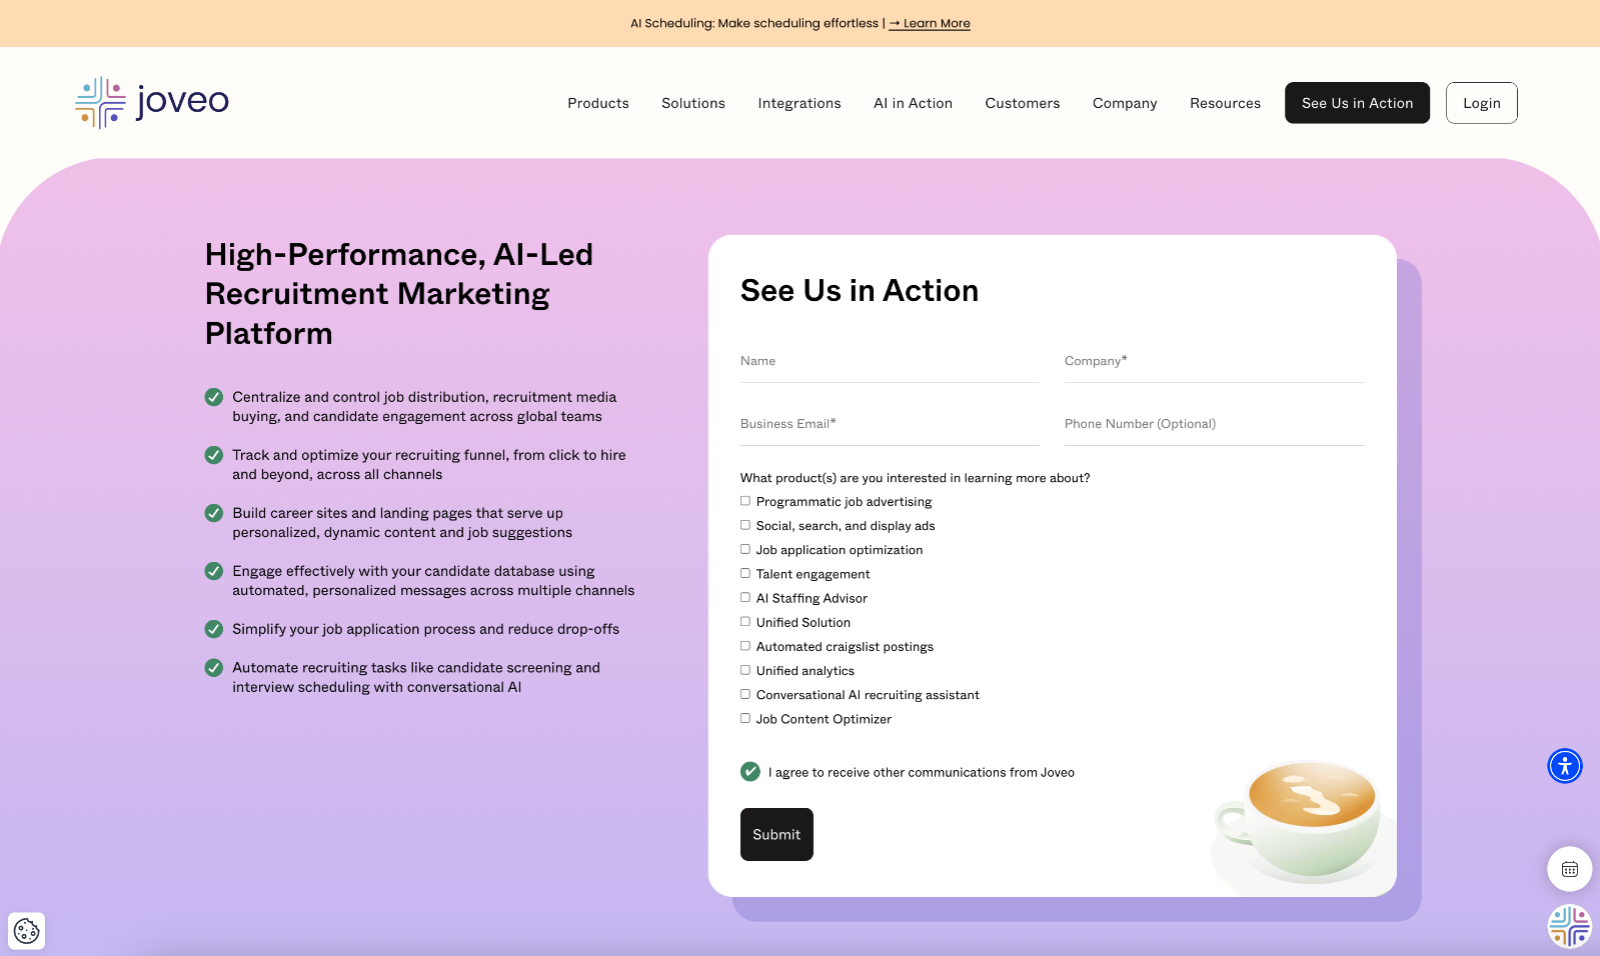Click the Joveo logo in the header
Viewport: 1600px width, 956px height.
coord(152,102)
